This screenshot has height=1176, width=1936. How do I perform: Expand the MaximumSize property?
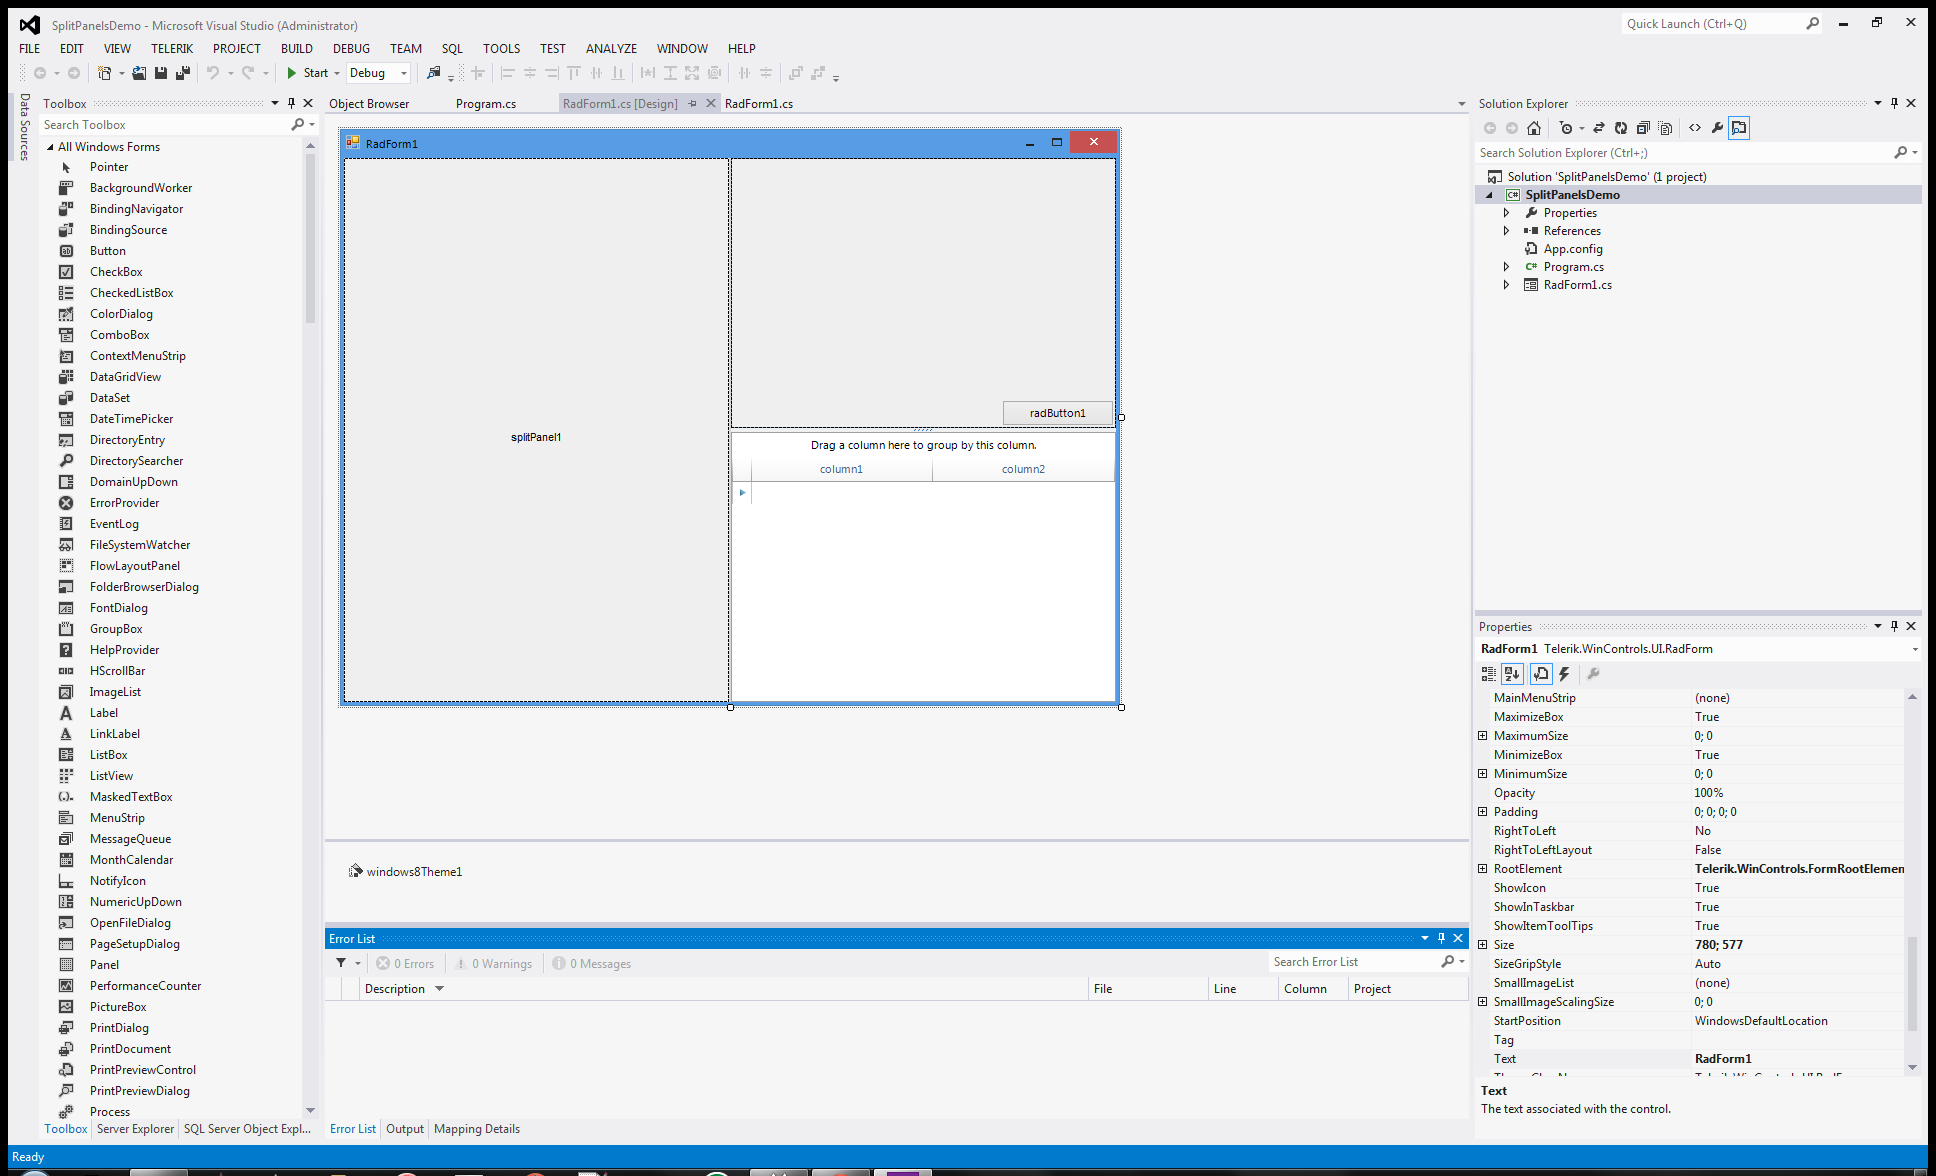point(1483,736)
